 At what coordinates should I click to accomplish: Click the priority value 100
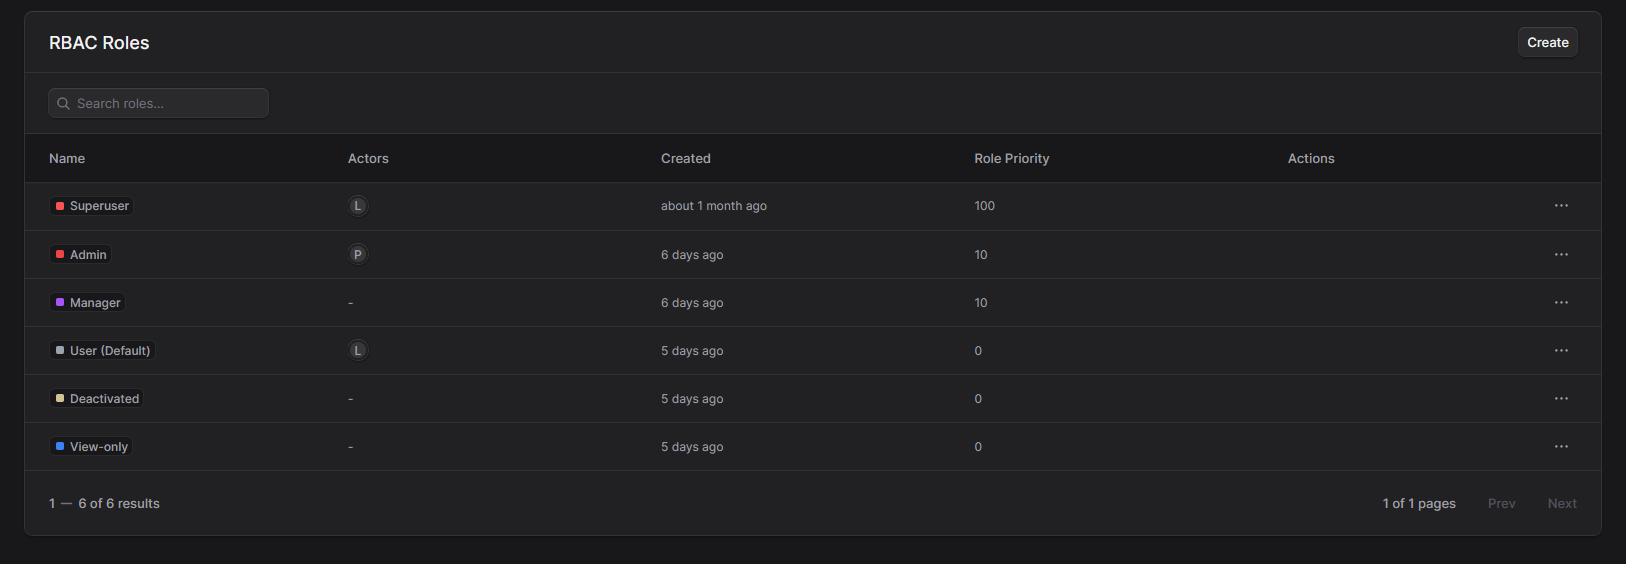985,206
